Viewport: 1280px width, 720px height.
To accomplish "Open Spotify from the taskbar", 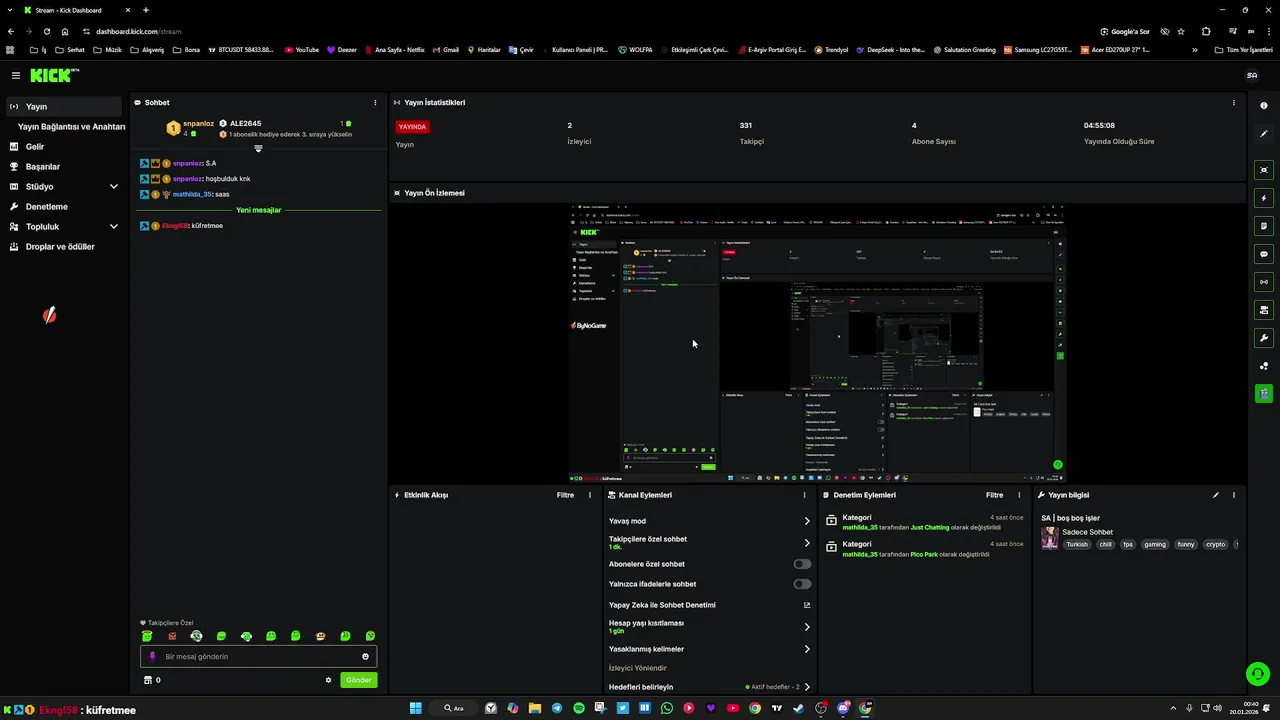I will [579, 708].
